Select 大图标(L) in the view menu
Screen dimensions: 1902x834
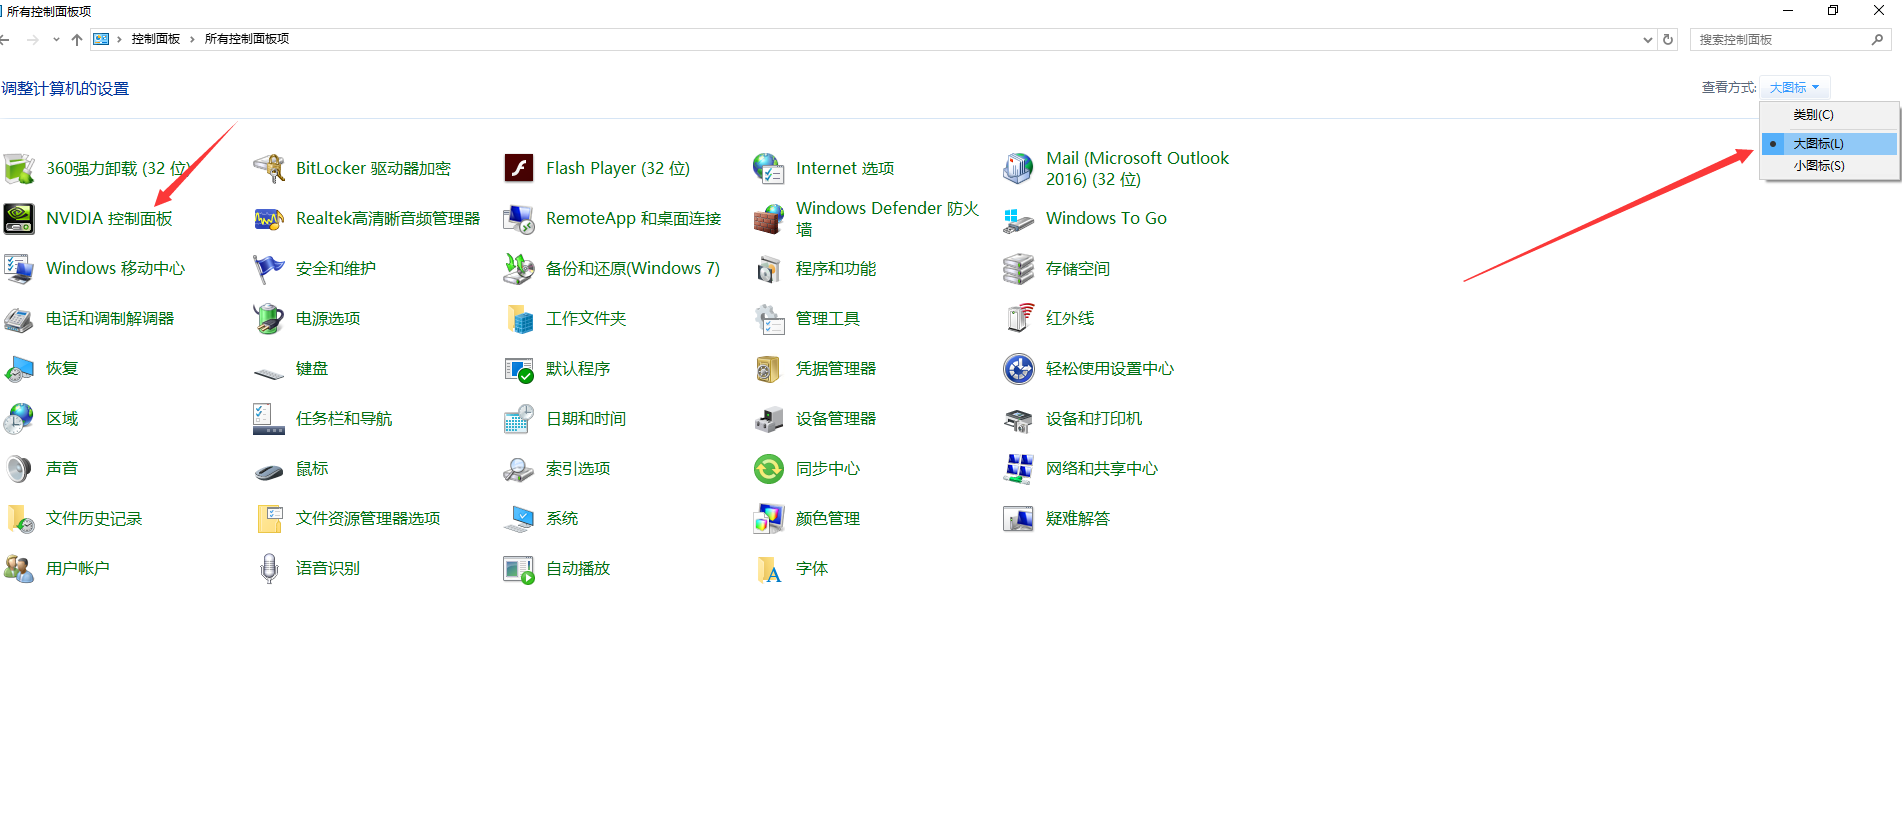tap(1830, 144)
